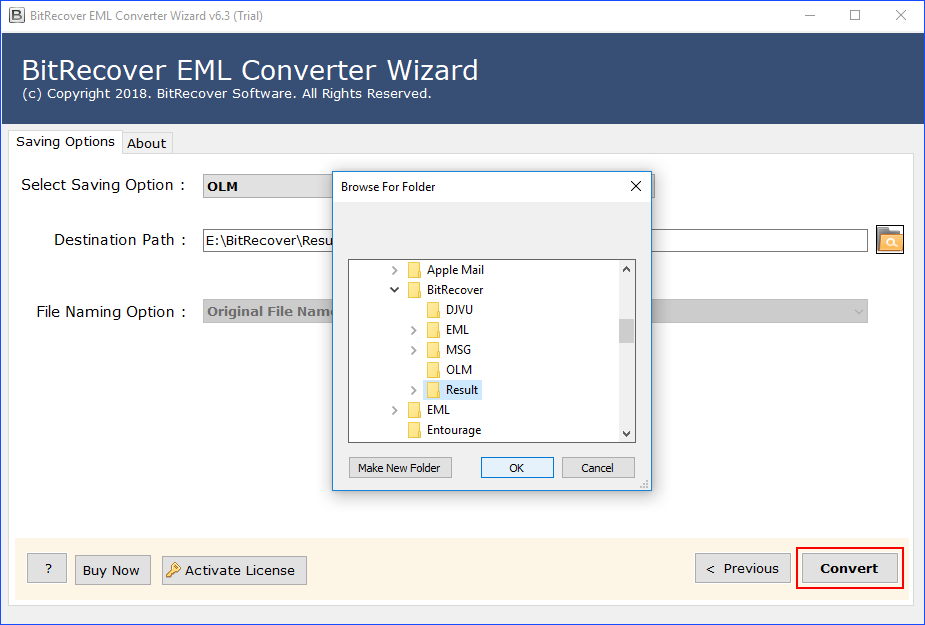
Task: Expand the MSG folder node
Action: point(414,350)
